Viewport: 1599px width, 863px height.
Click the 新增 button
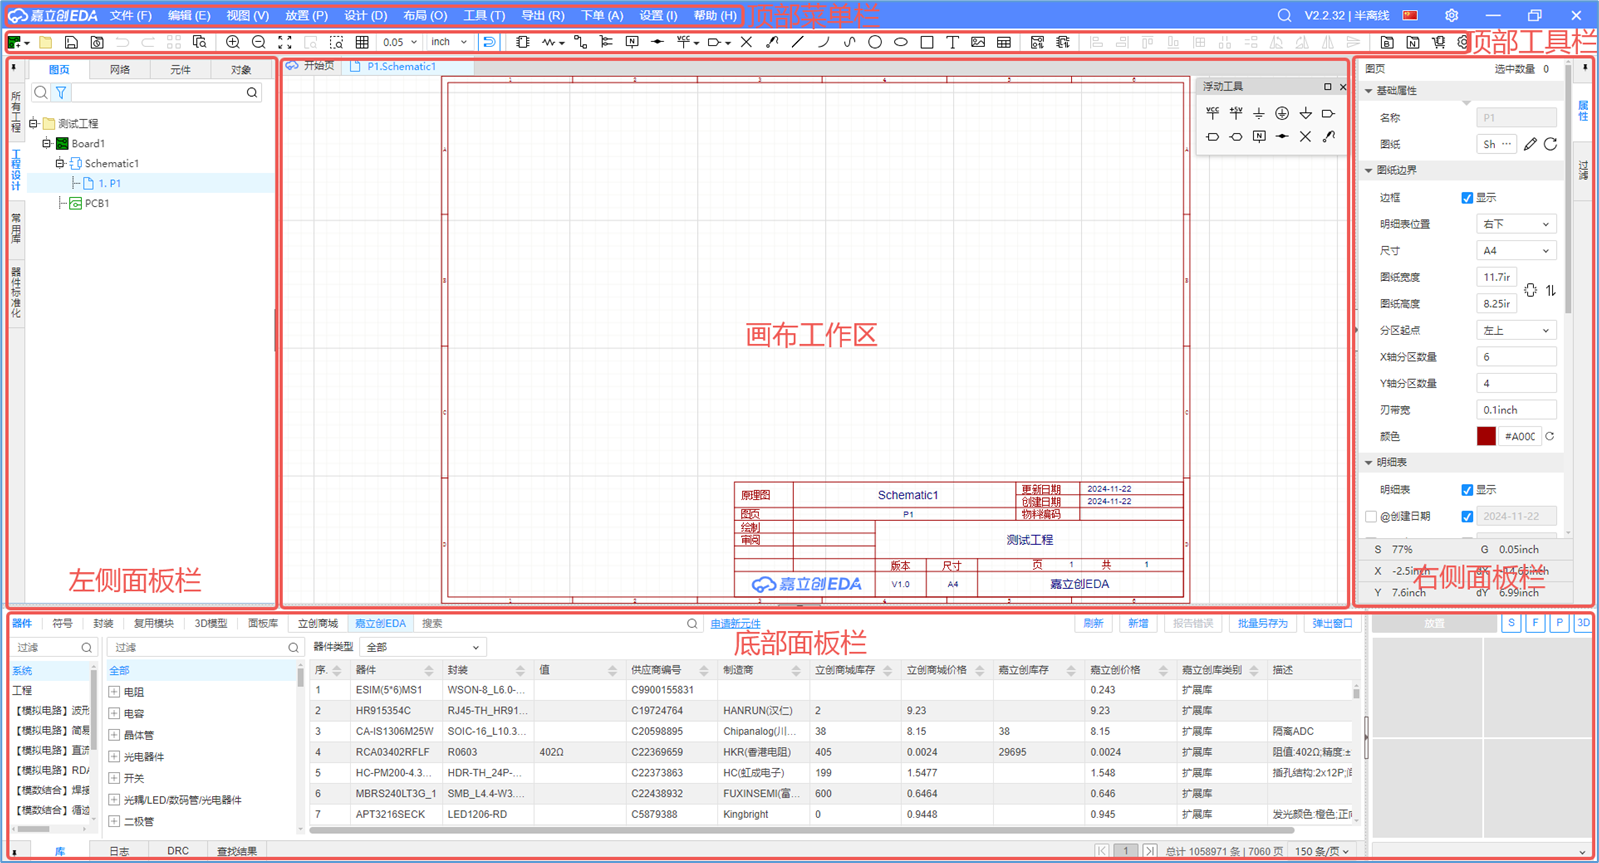[x=1138, y=624]
